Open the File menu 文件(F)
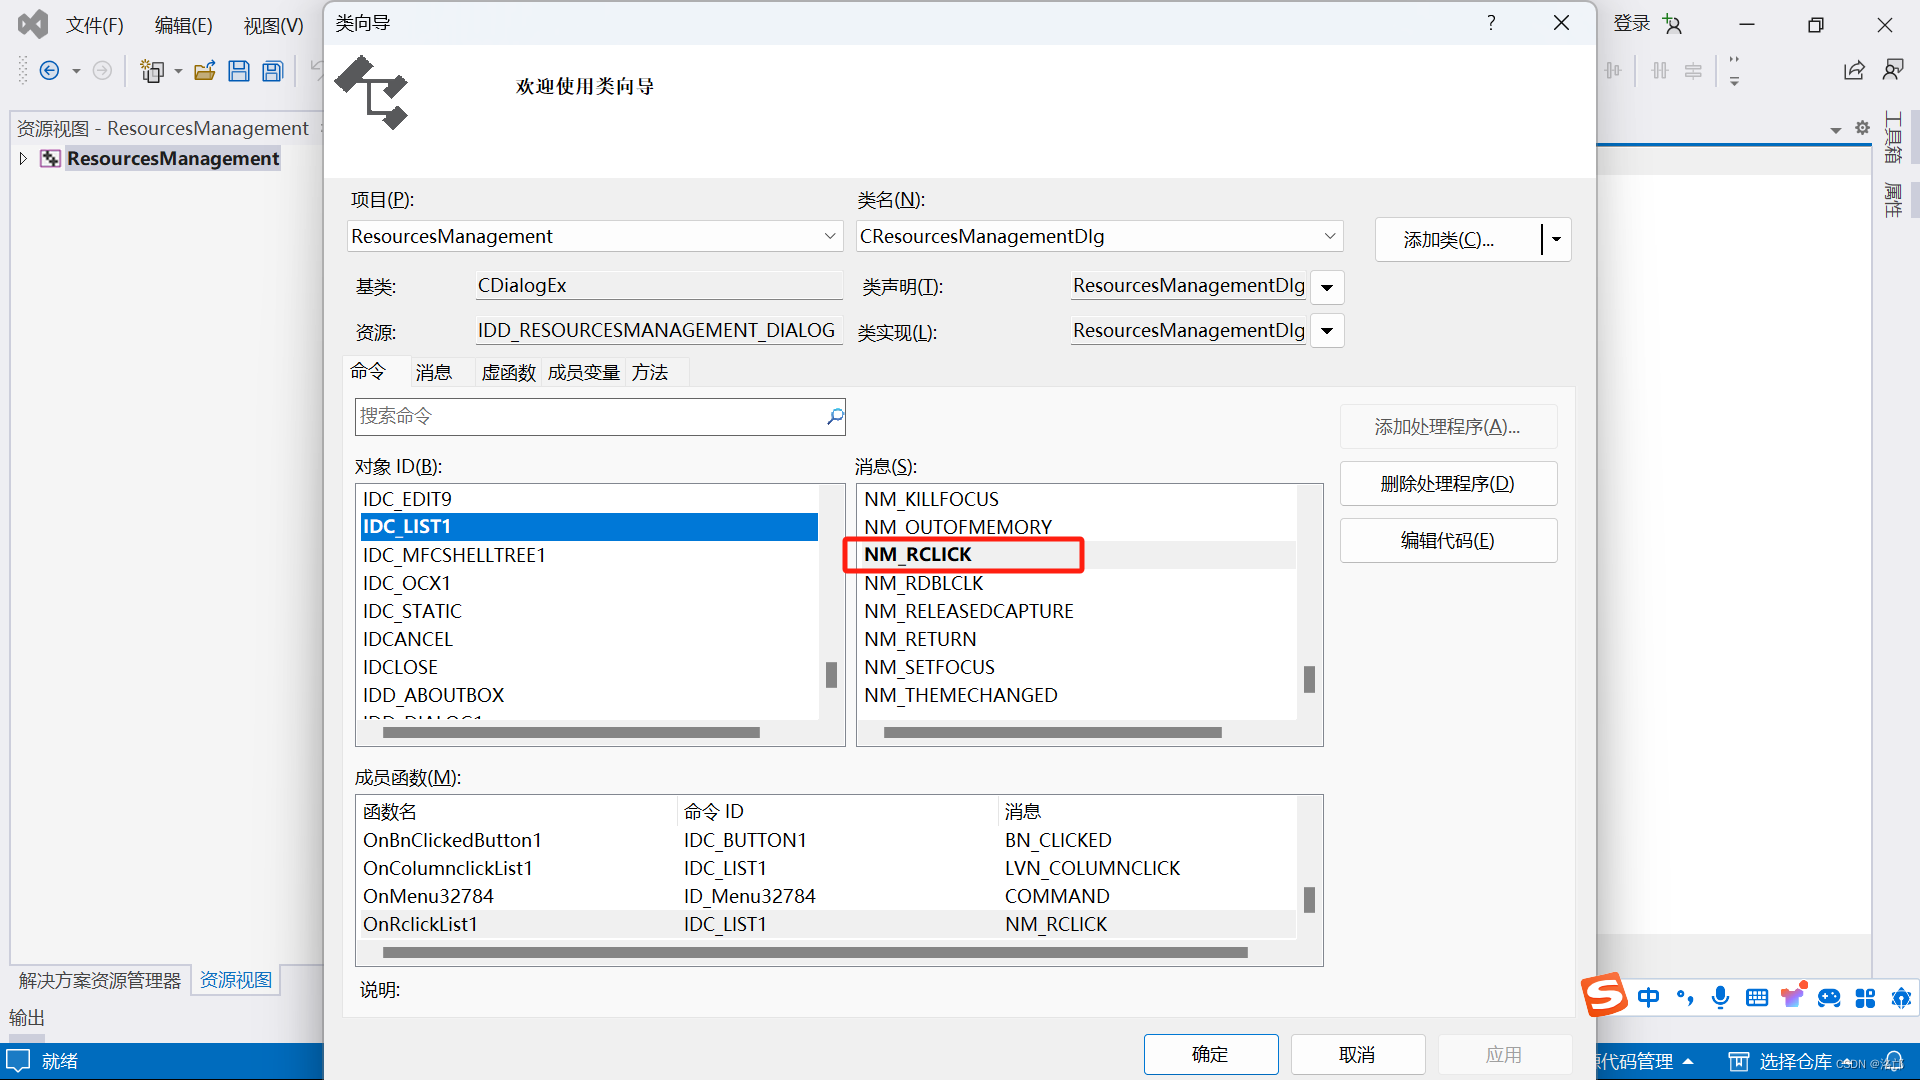 pyautogui.click(x=95, y=25)
